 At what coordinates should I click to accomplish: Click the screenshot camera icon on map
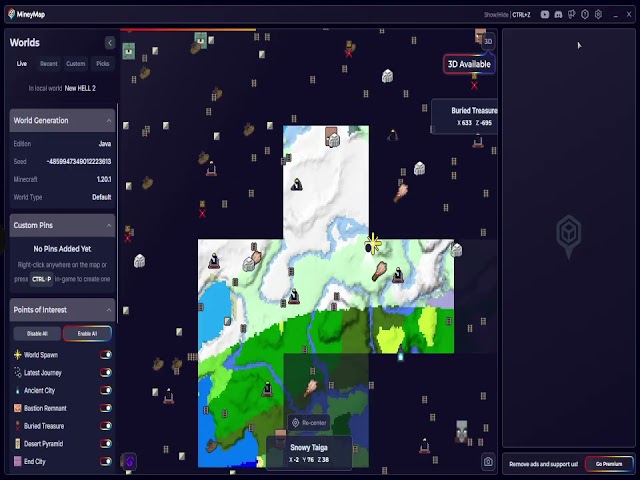click(x=488, y=462)
